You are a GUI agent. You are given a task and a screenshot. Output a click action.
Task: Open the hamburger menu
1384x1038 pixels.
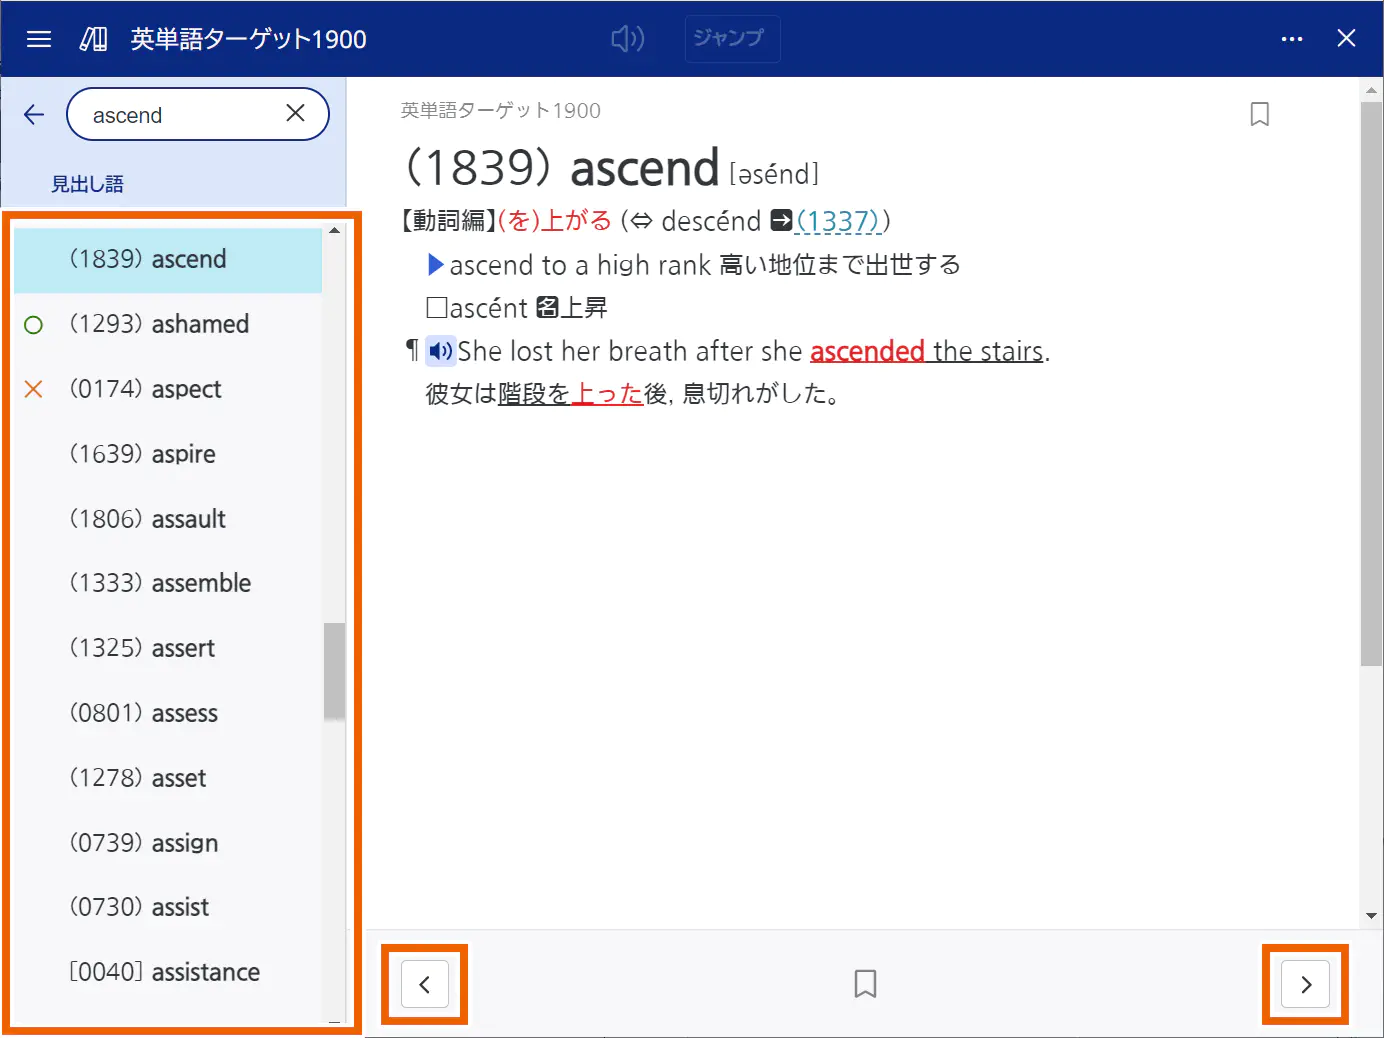(39, 39)
